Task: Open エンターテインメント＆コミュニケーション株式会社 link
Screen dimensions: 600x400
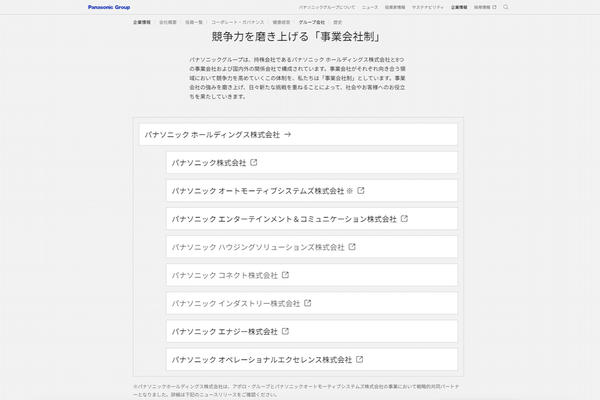Action: pos(312,219)
